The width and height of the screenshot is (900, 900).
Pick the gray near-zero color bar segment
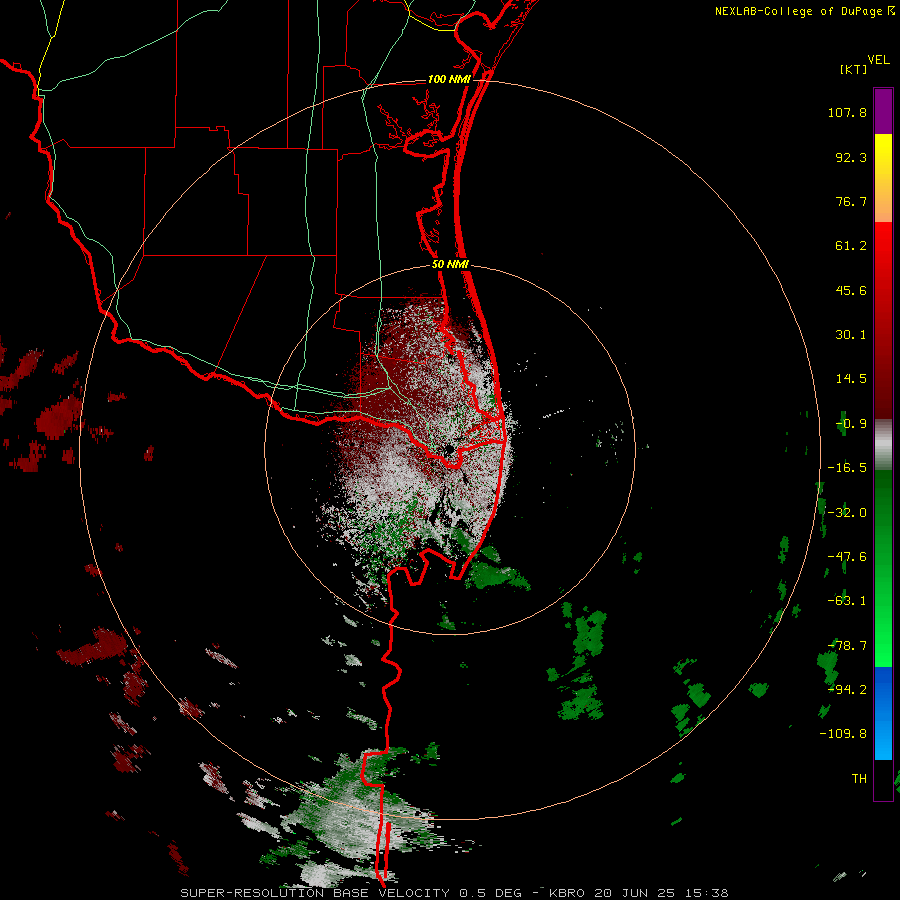coord(883,445)
